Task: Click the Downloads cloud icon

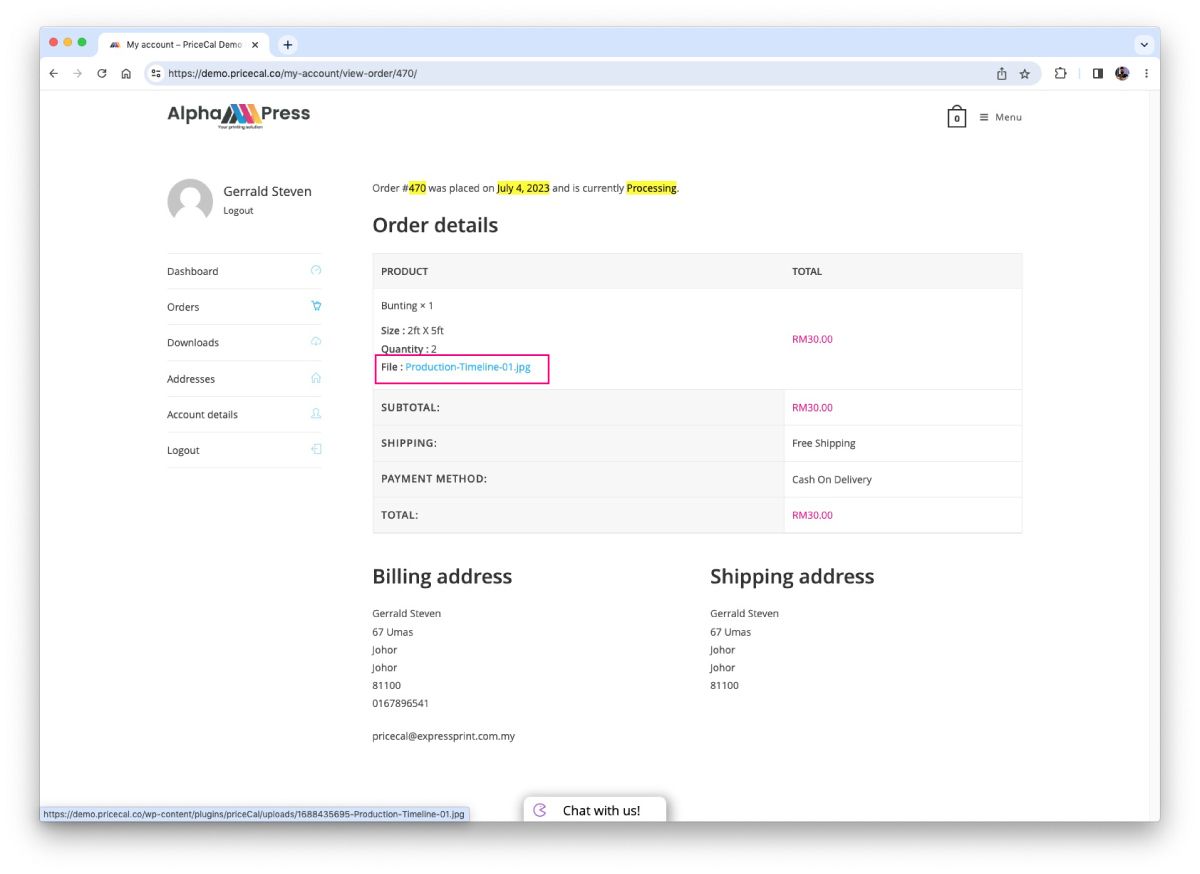Action: tap(316, 342)
